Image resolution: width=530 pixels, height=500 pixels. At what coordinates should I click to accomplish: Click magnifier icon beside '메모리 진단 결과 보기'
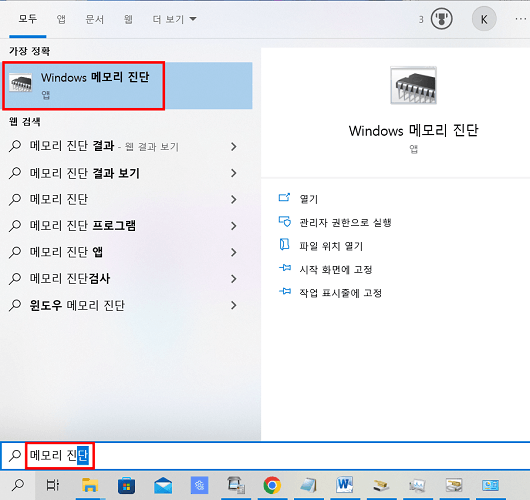(15, 173)
